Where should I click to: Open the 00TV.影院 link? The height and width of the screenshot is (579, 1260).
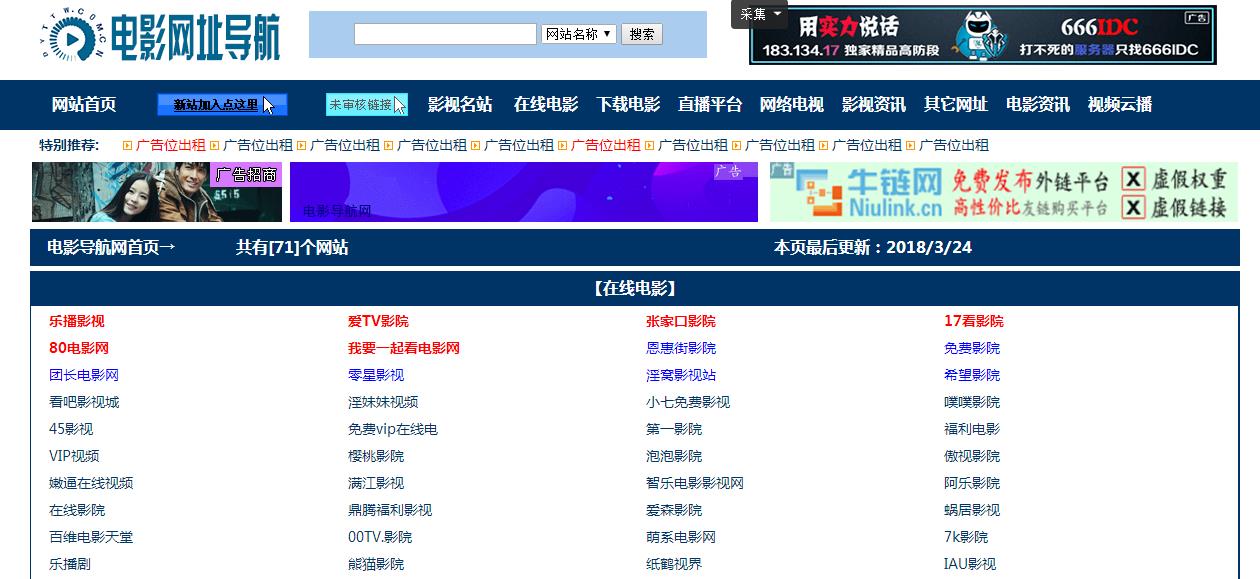coord(380,537)
